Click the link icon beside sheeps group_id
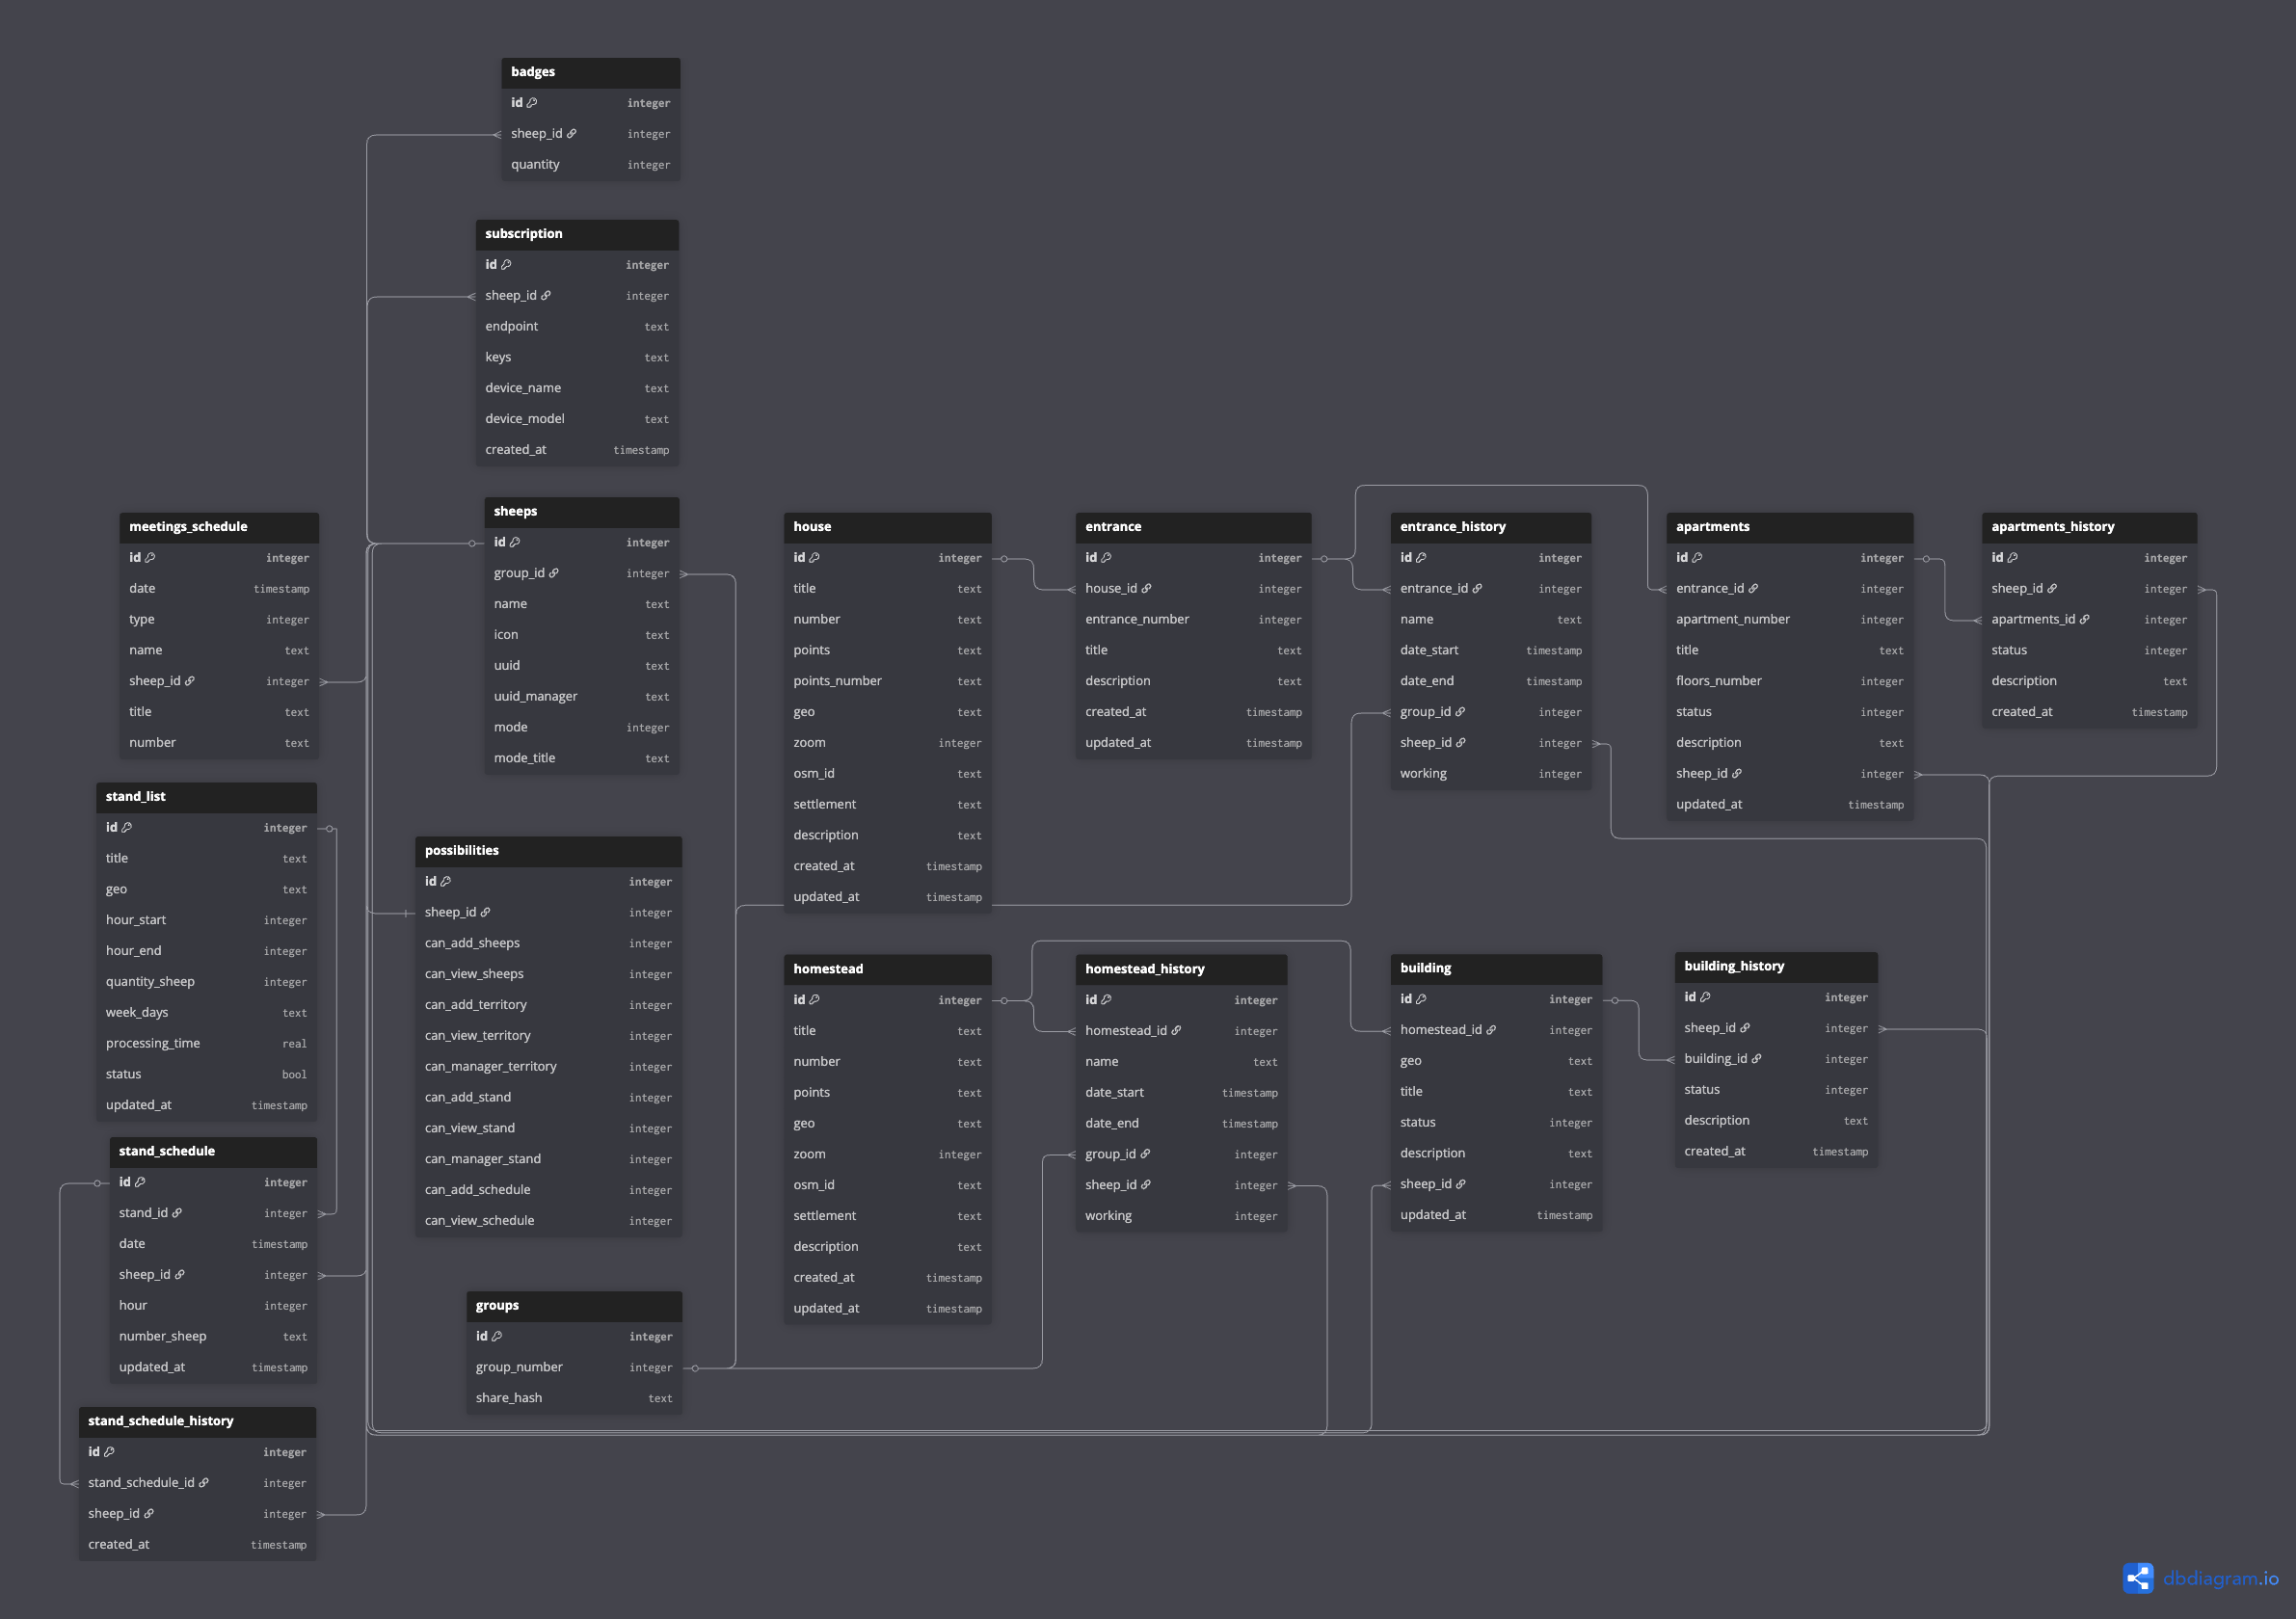The image size is (2296, 1619). coord(554,574)
